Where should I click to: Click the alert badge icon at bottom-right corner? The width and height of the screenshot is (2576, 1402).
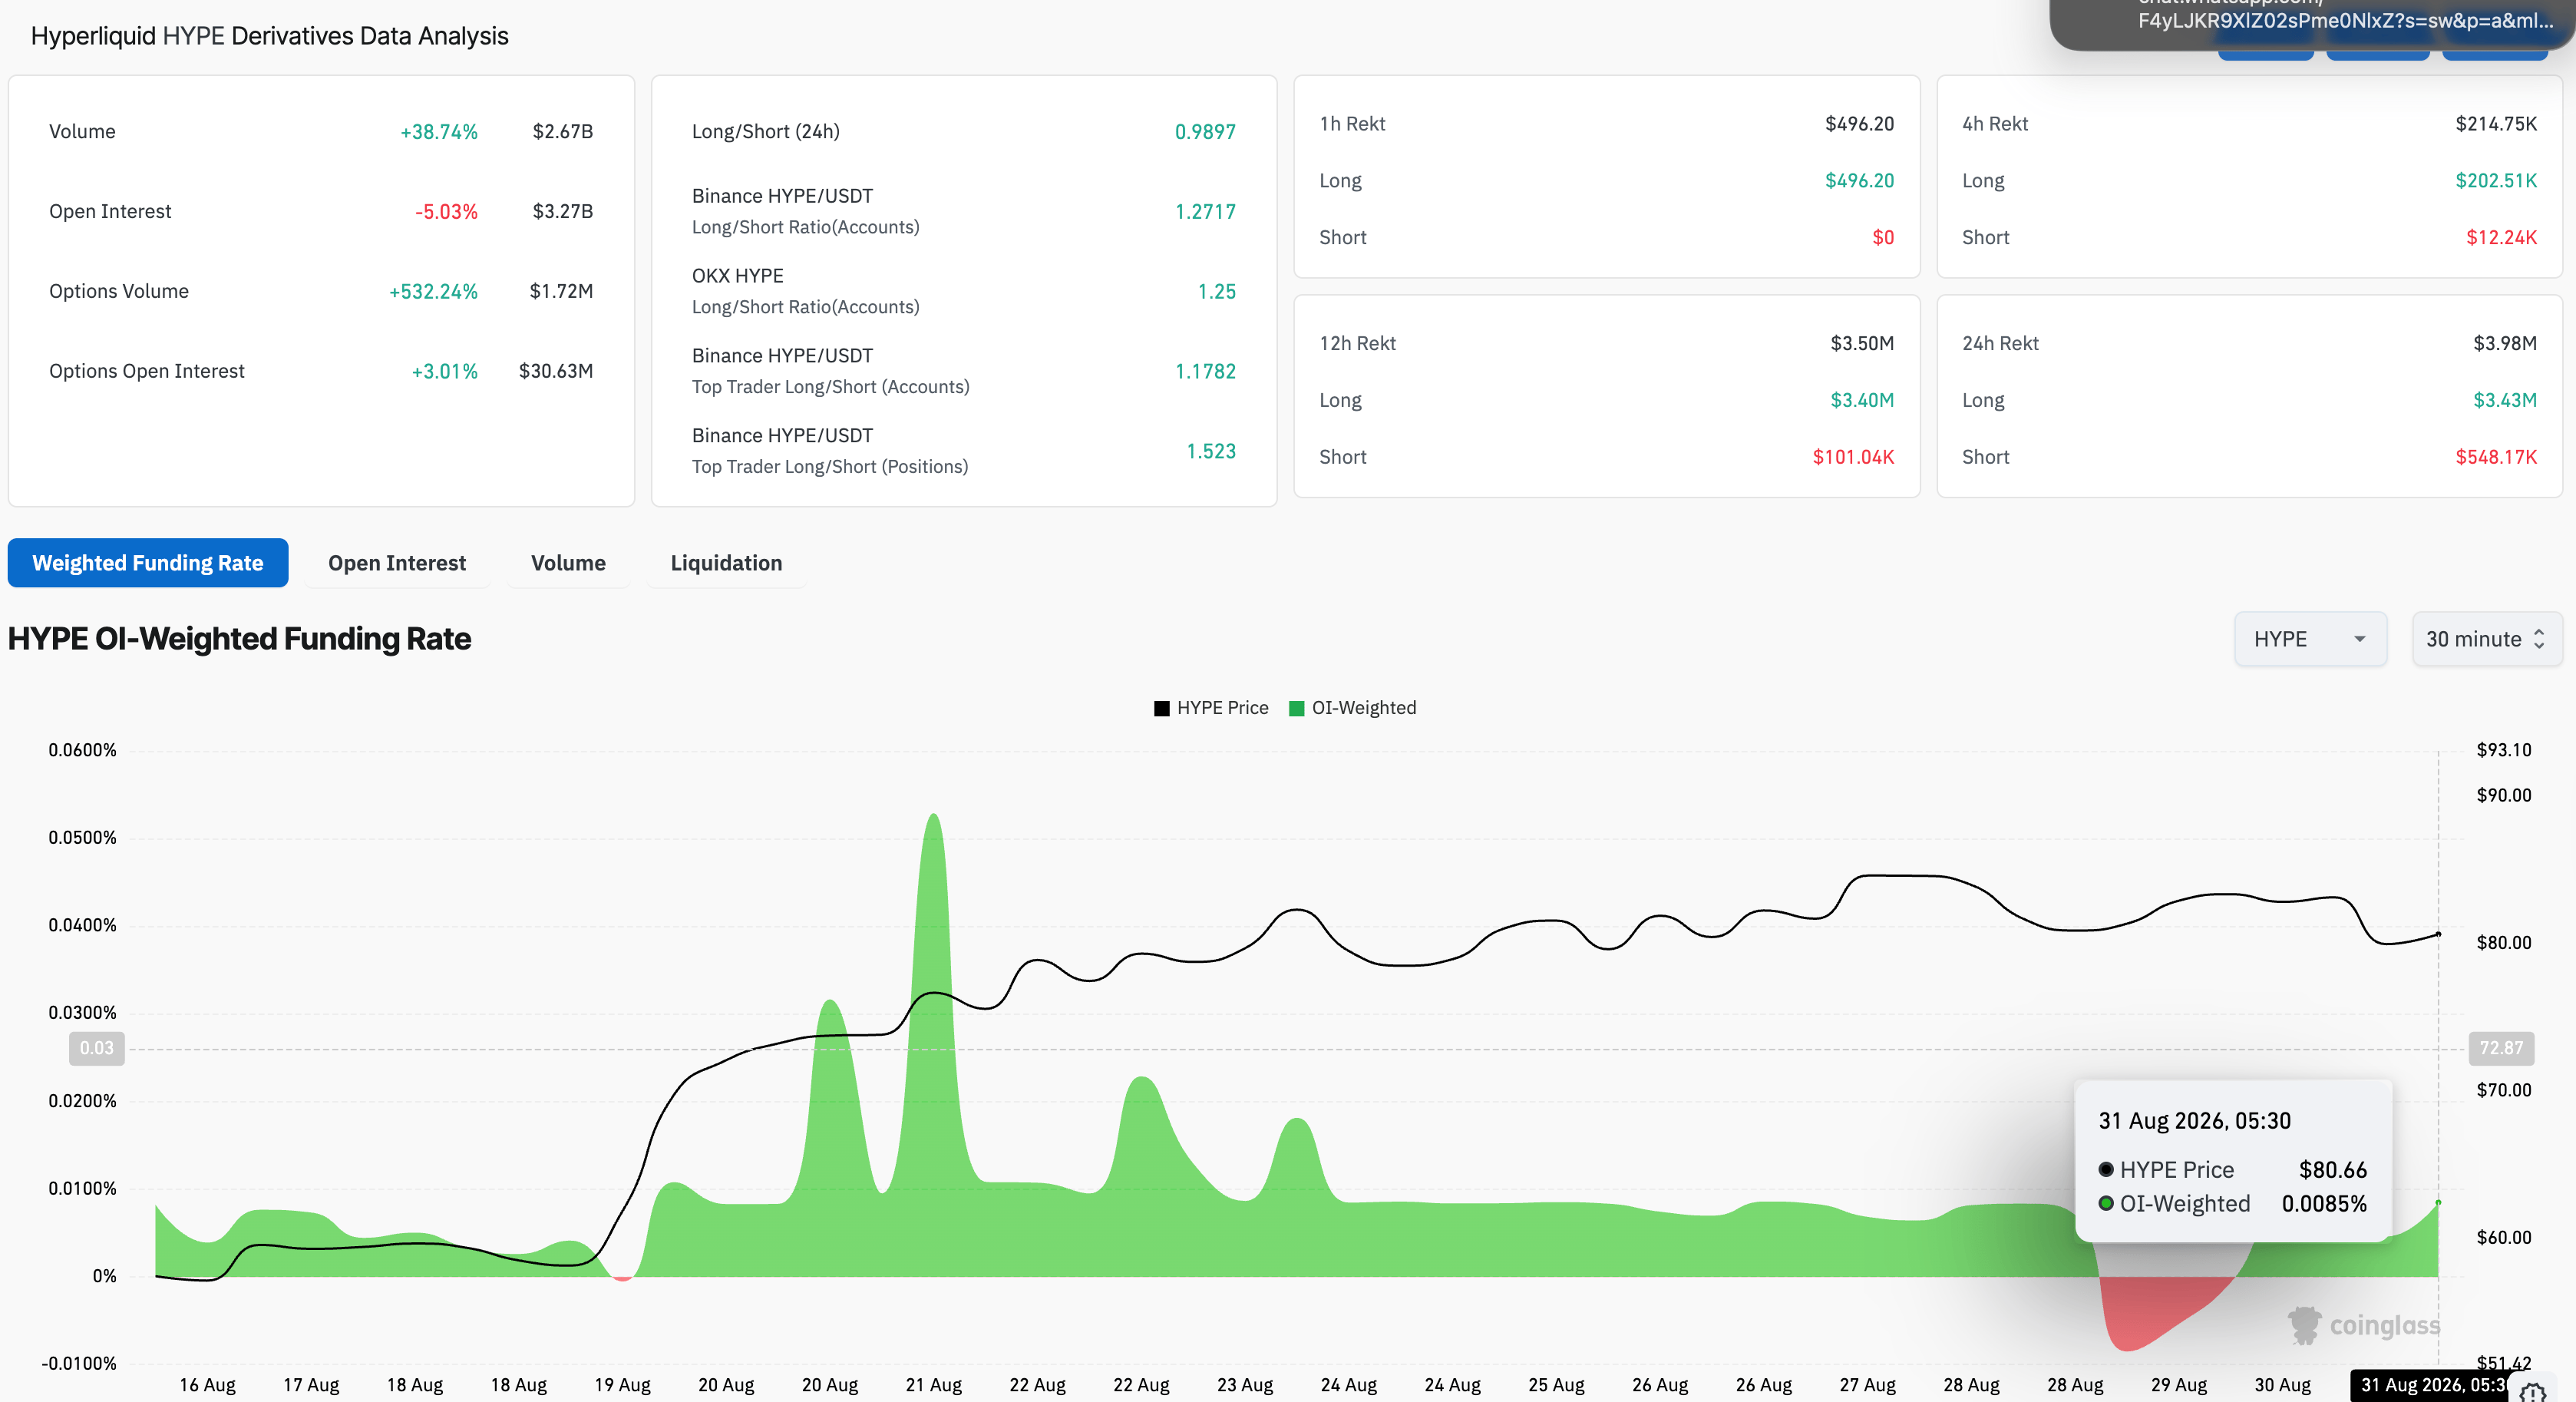click(x=2533, y=1392)
